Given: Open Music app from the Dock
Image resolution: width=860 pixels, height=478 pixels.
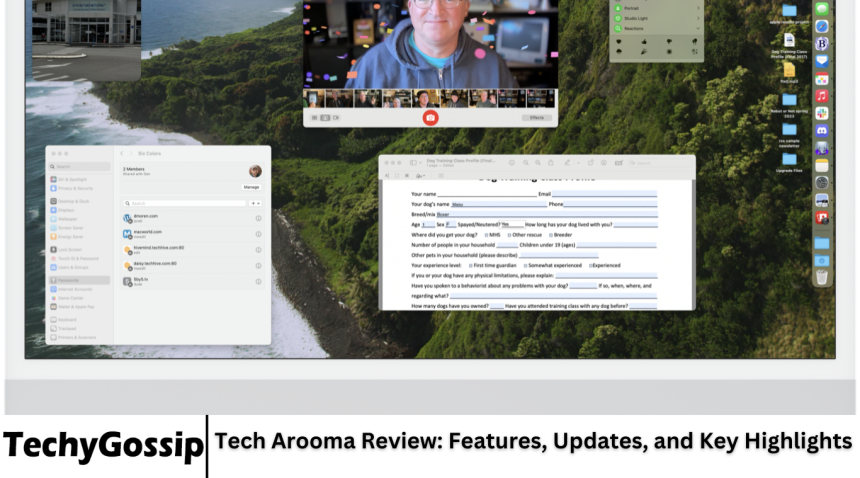Looking at the screenshot, I should point(822,96).
